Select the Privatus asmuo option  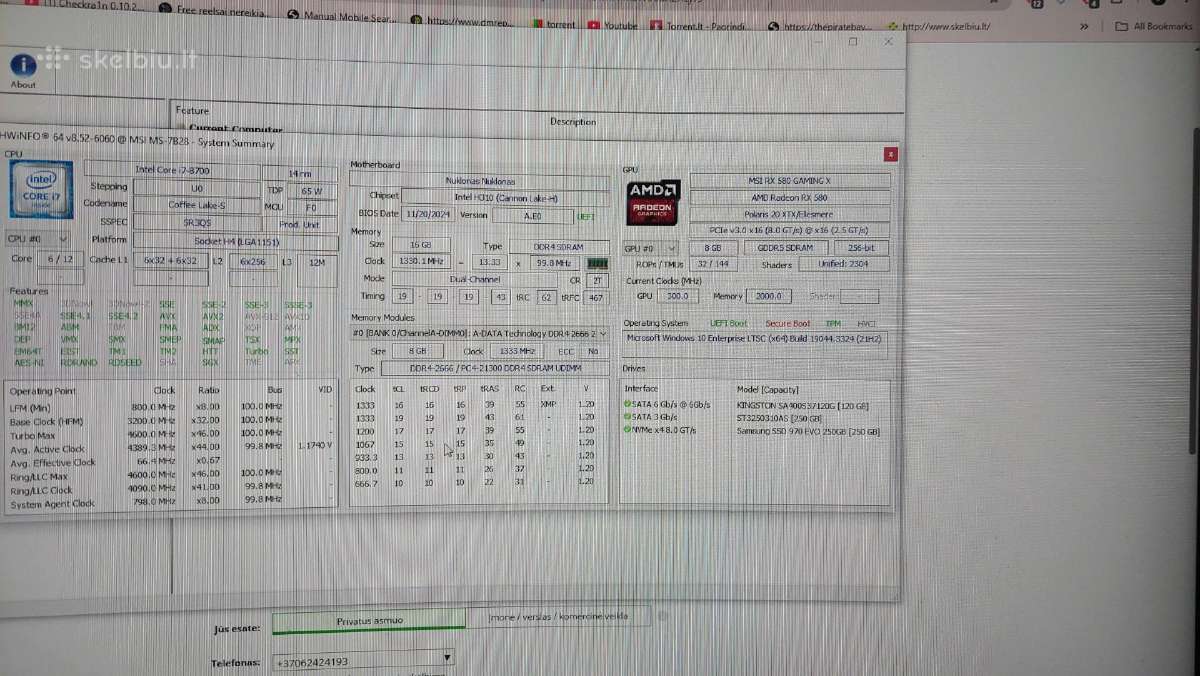tap(369, 621)
